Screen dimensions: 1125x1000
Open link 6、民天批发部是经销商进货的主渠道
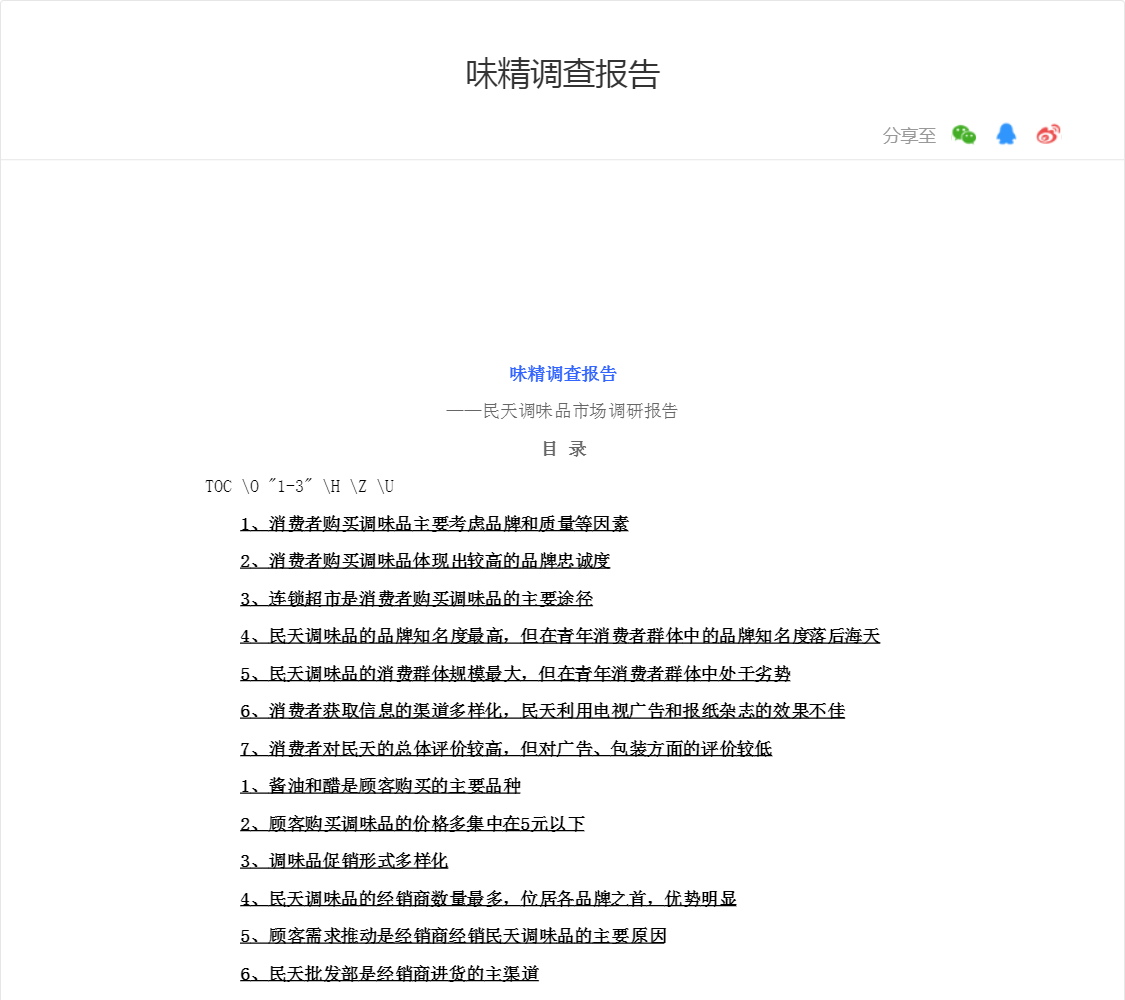coord(389,973)
